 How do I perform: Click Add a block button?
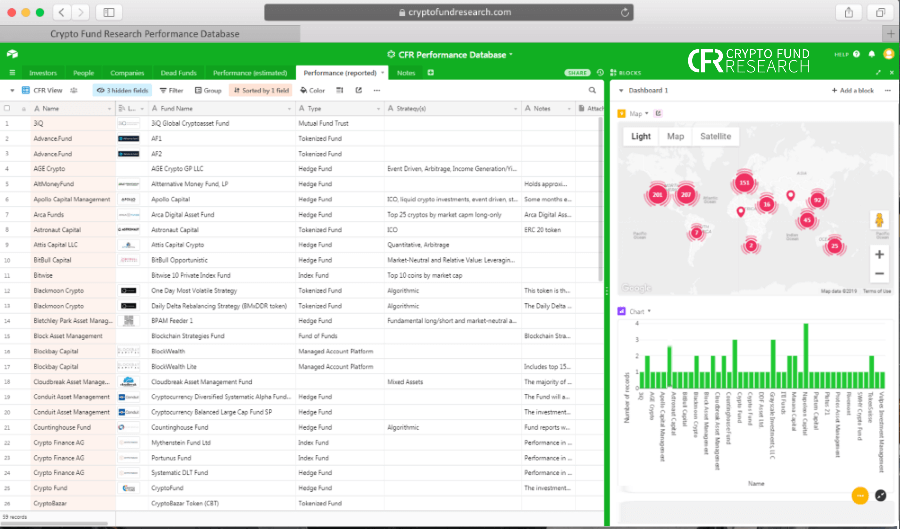(852, 91)
